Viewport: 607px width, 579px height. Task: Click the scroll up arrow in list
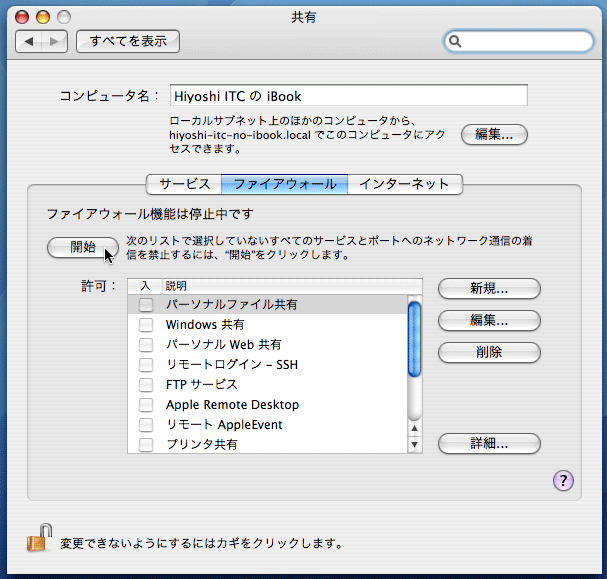pos(414,429)
